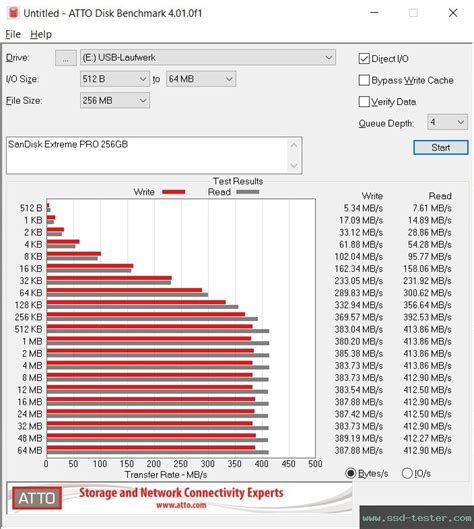Image resolution: width=474 pixels, height=529 pixels.
Task: Open the File menu
Action: (13, 34)
